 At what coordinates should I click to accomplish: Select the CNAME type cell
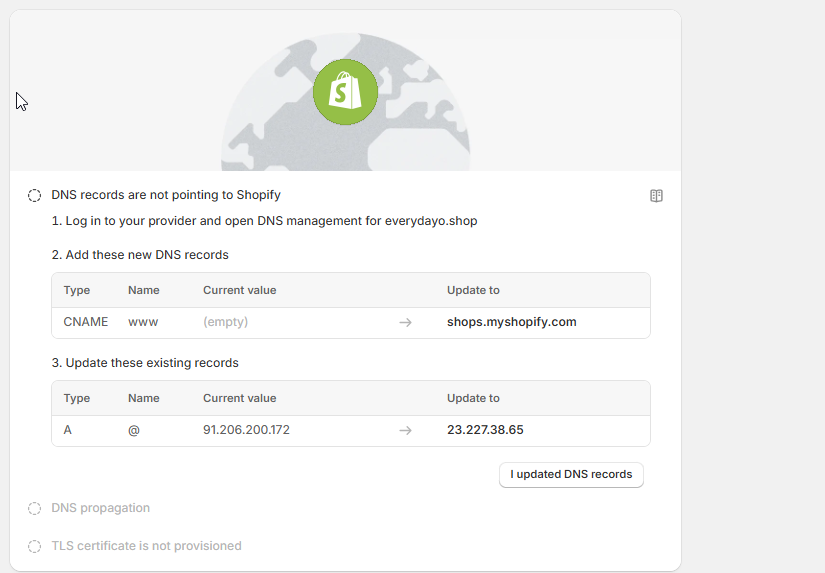point(86,322)
